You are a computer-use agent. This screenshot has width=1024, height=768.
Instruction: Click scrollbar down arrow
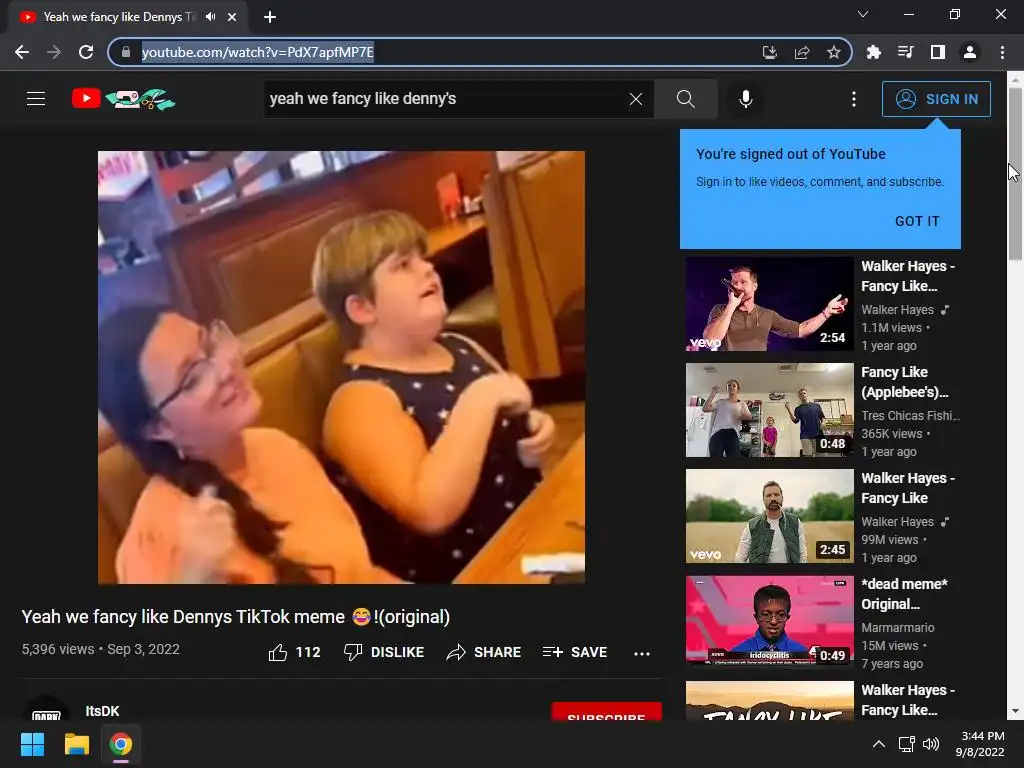coord(1015,711)
